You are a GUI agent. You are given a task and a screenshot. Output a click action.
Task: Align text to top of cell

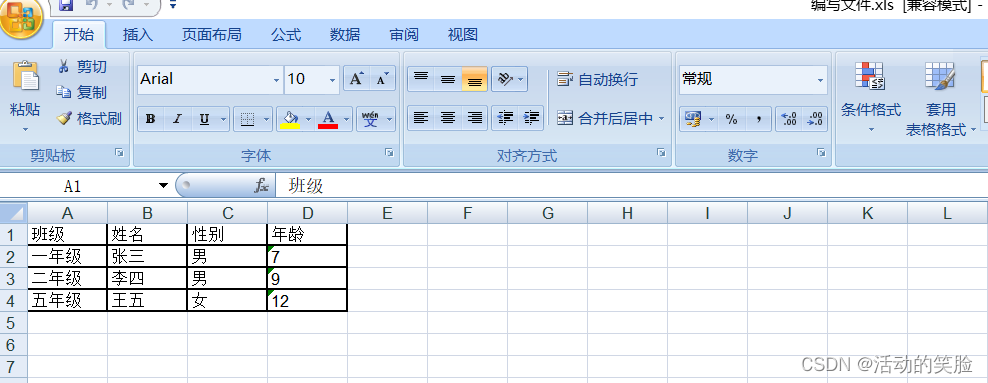click(421, 79)
